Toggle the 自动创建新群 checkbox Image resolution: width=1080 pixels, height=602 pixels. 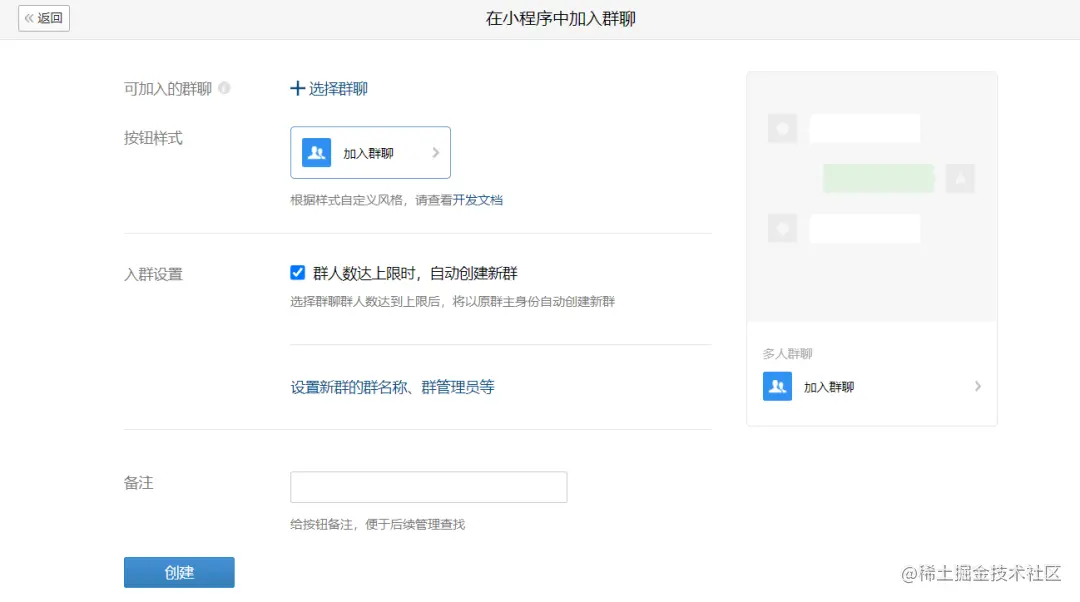click(x=298, y=273)
